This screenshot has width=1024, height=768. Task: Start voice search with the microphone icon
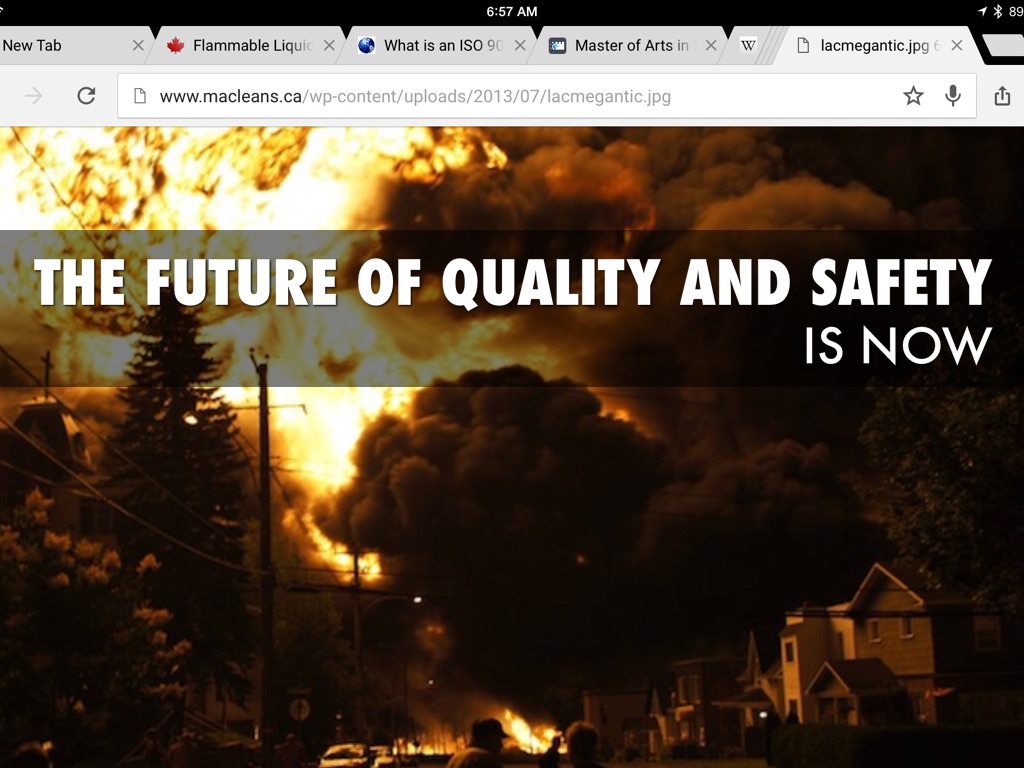coord(953,96)
